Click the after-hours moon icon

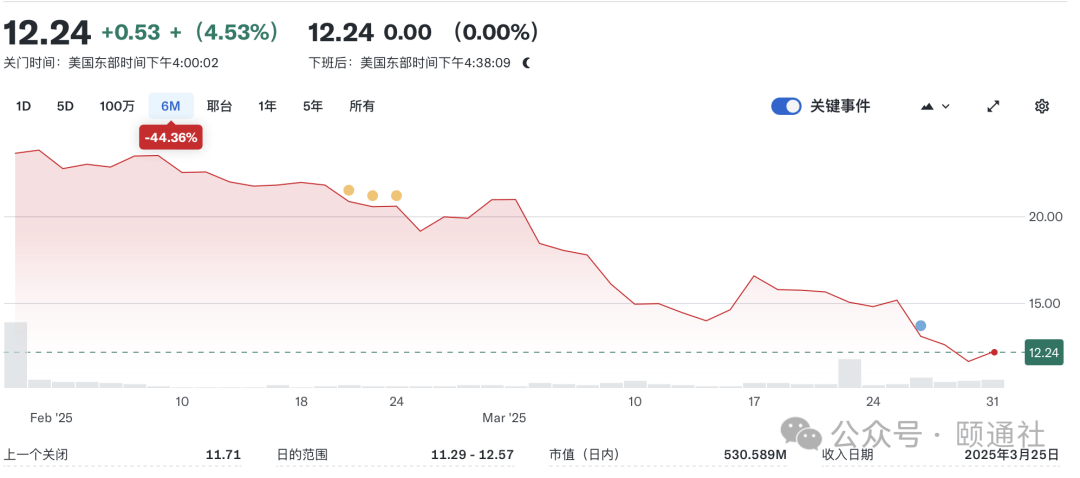pos(527,62)
